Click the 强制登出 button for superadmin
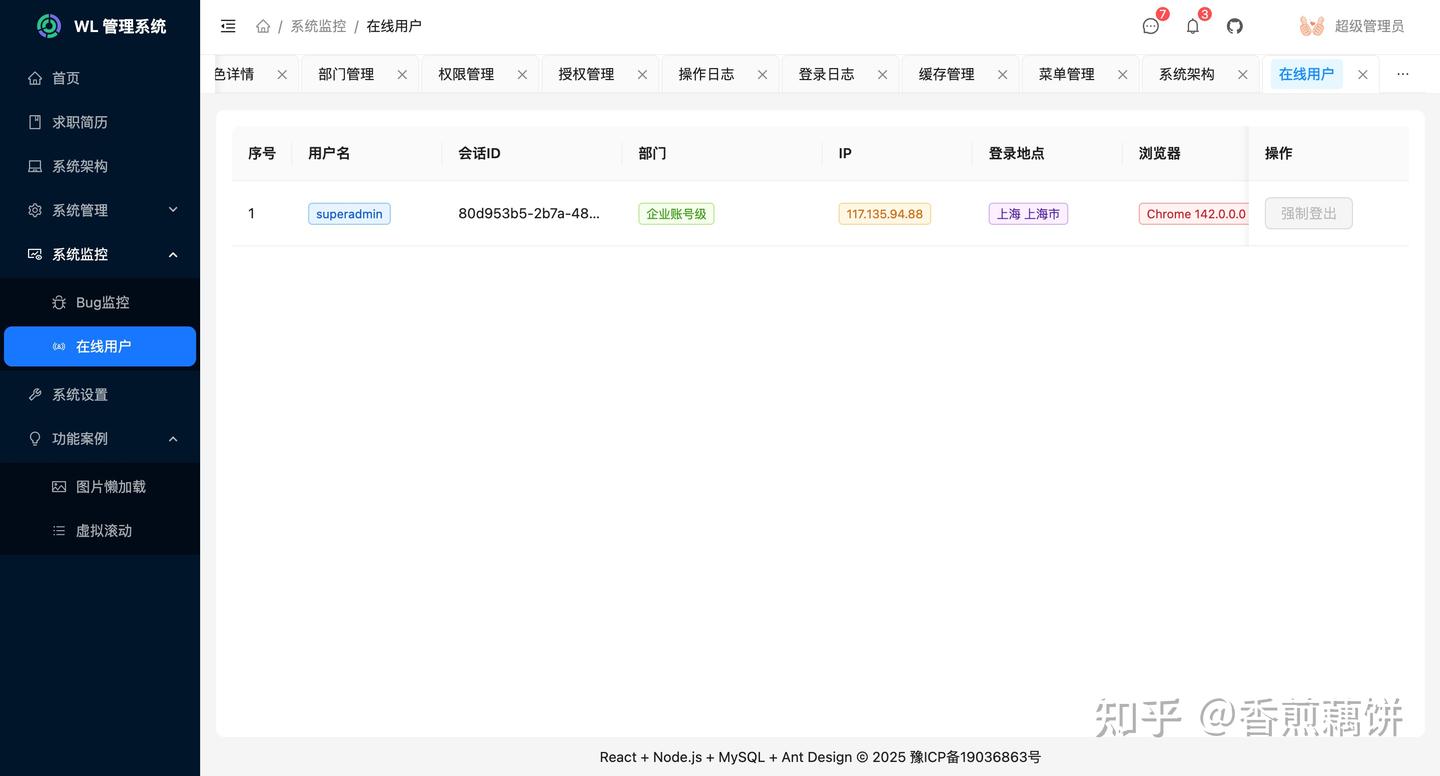The width and height of the screenshot is (1440, 776). (x=1308, y=213)
